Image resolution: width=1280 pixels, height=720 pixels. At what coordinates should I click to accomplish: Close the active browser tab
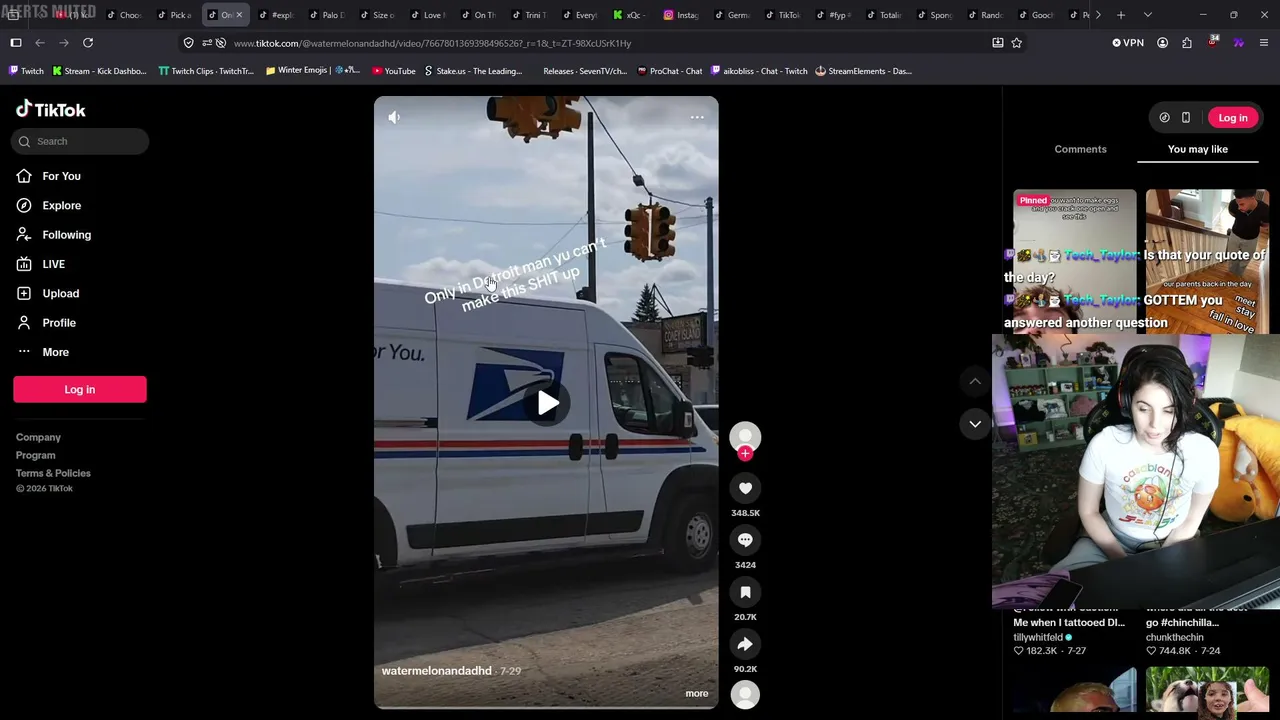coord(239,15)
